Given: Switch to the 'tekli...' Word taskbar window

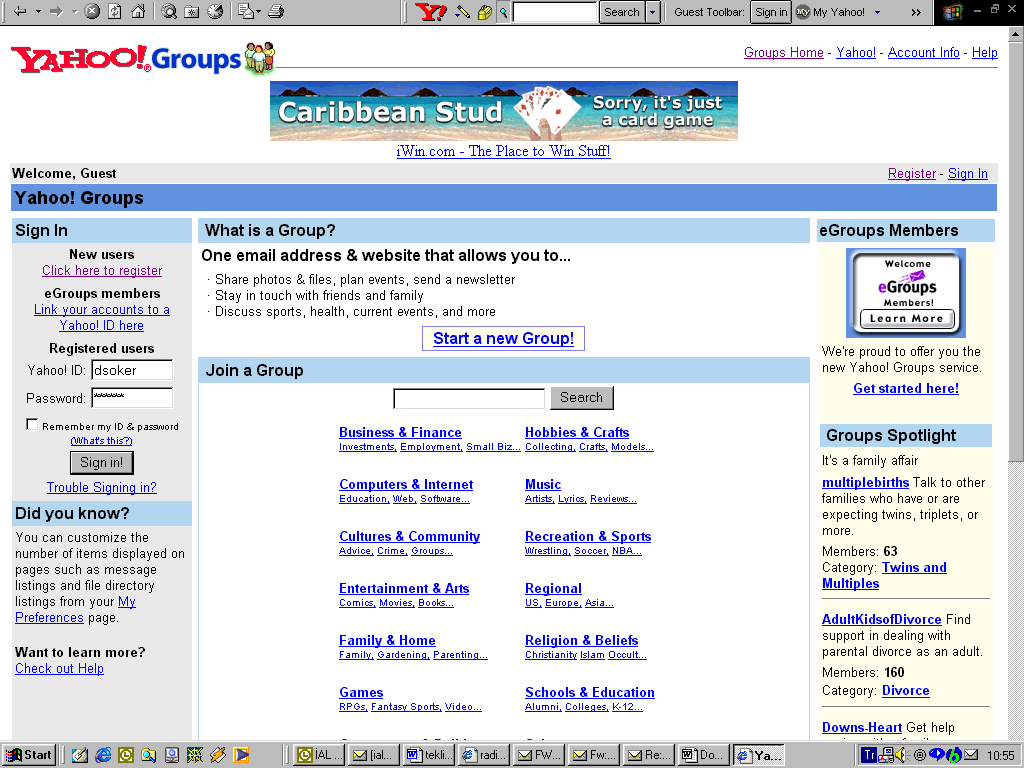Looking at the screenshot, I should tap(429, 755).
